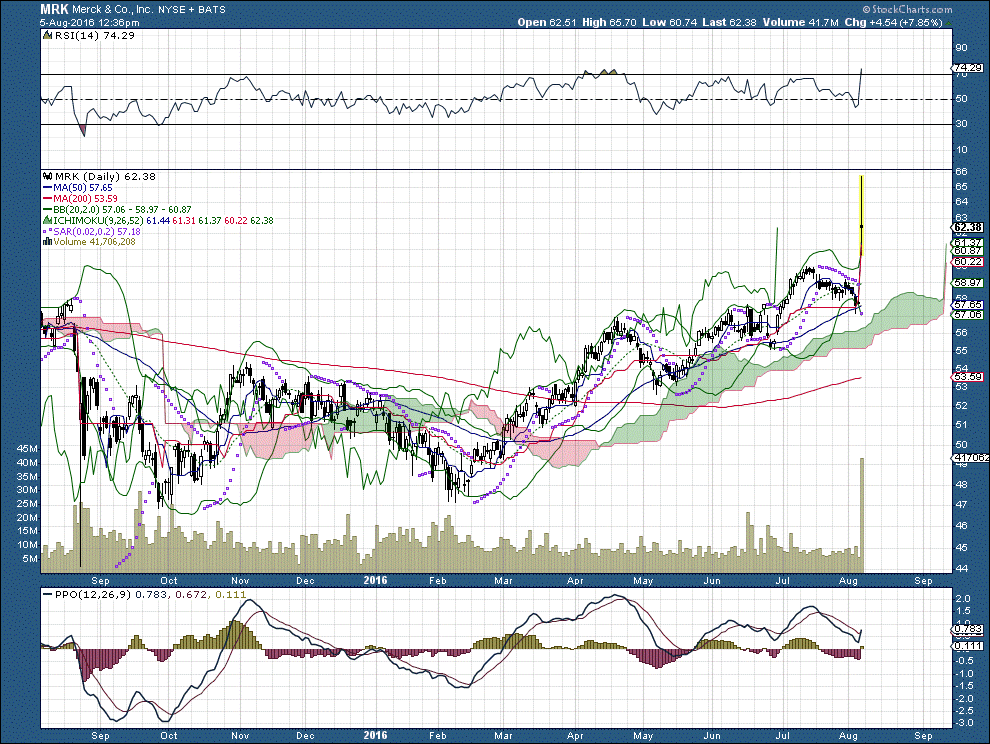The width and height of the screenshot is (990, 744).
Task: Click the High 65.70 header value
Action: coord(609,22)
